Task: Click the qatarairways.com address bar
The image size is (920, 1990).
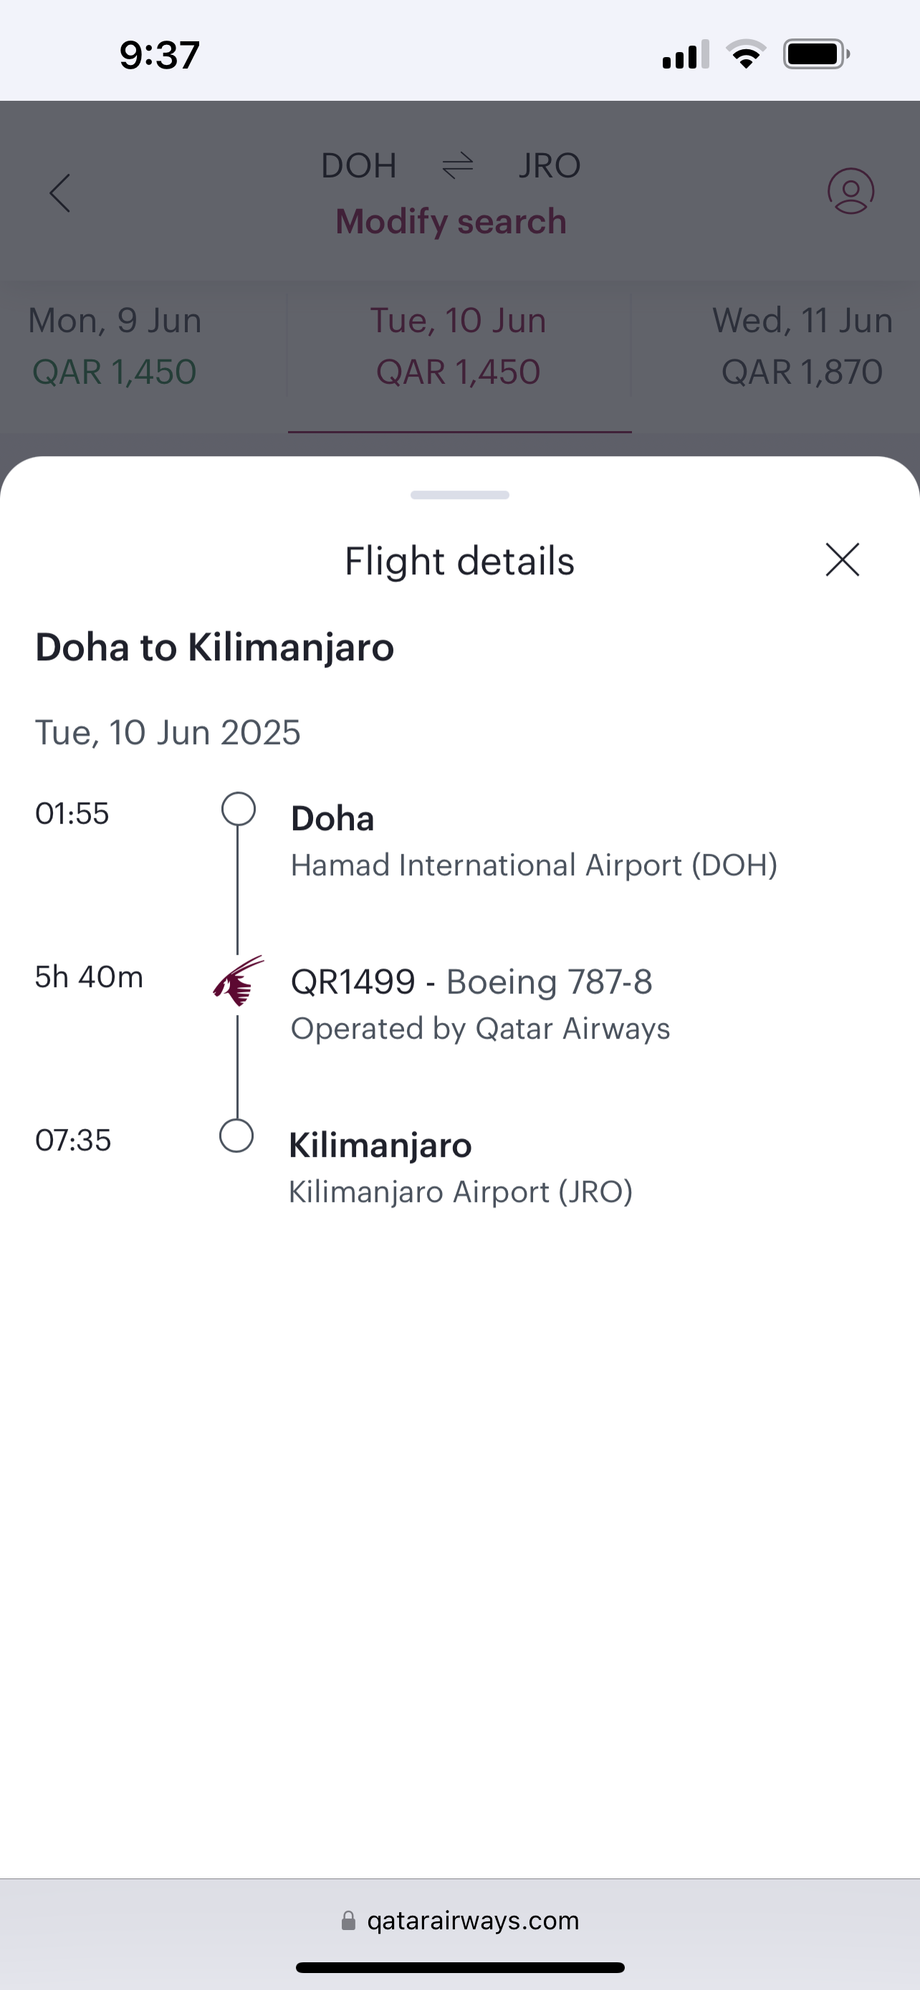Action: (472, 1921)
